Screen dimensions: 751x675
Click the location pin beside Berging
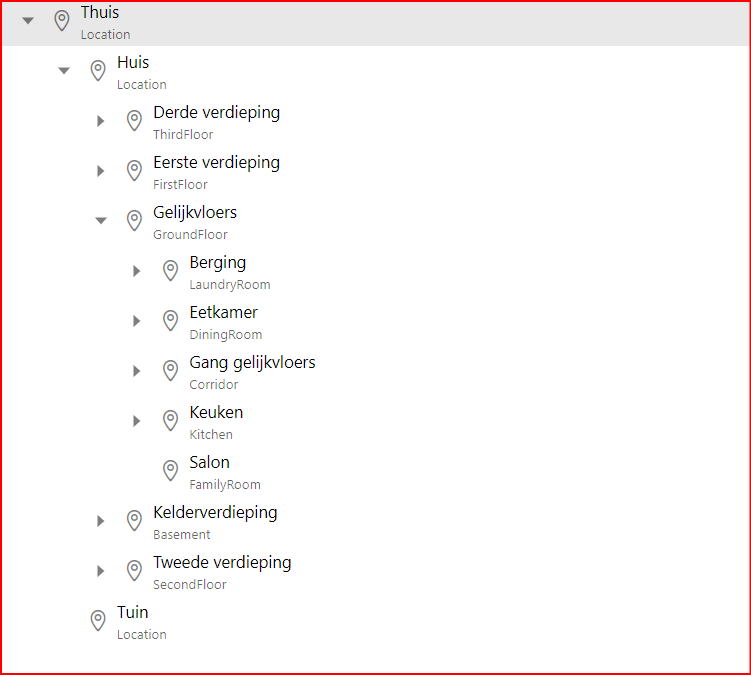pos(170,271)
